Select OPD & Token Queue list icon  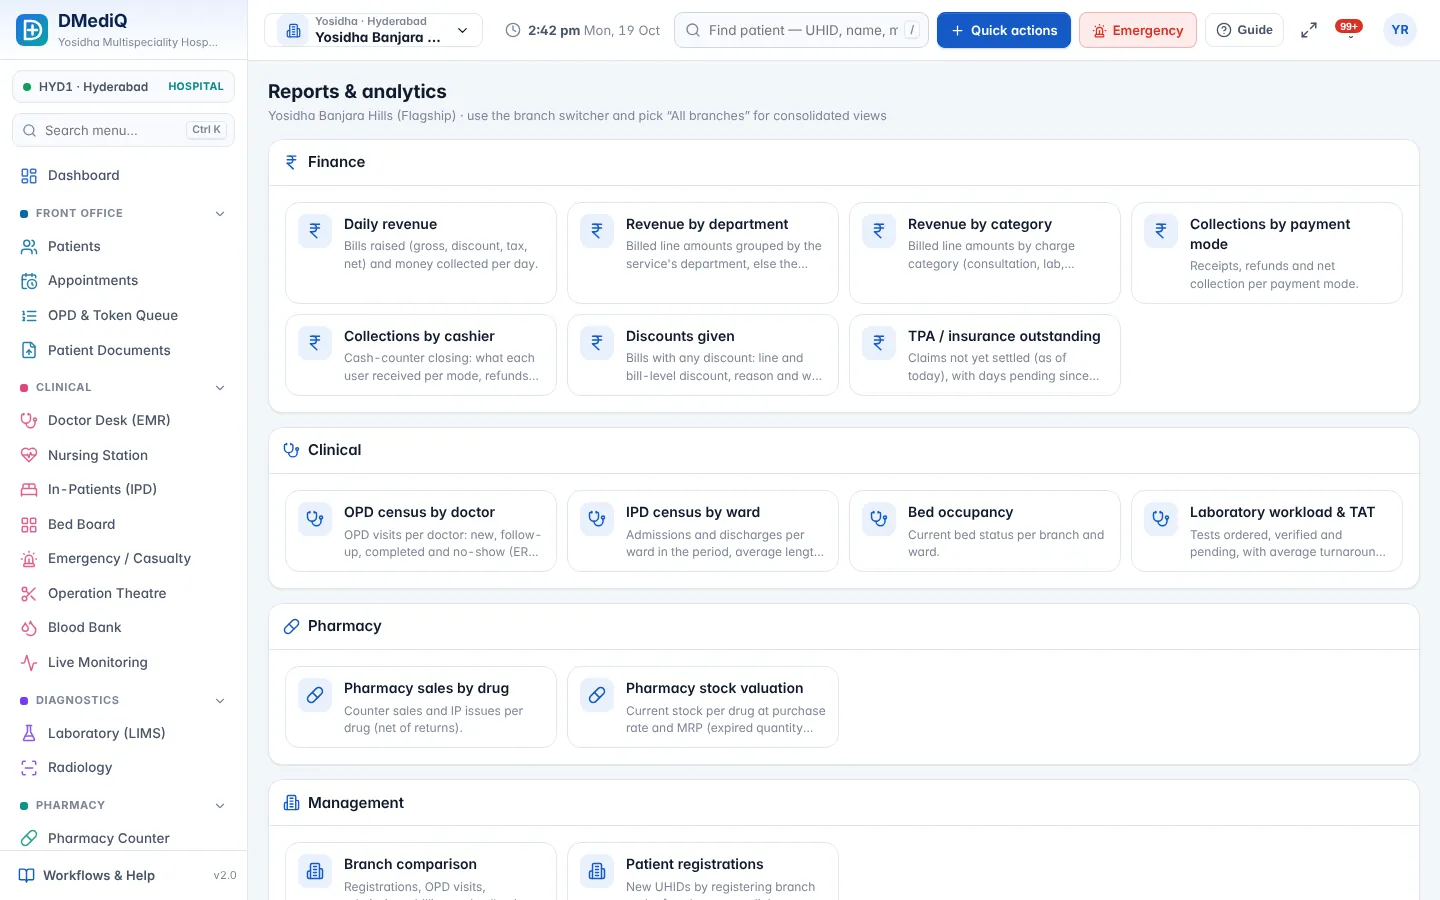[x=29, y=316]
